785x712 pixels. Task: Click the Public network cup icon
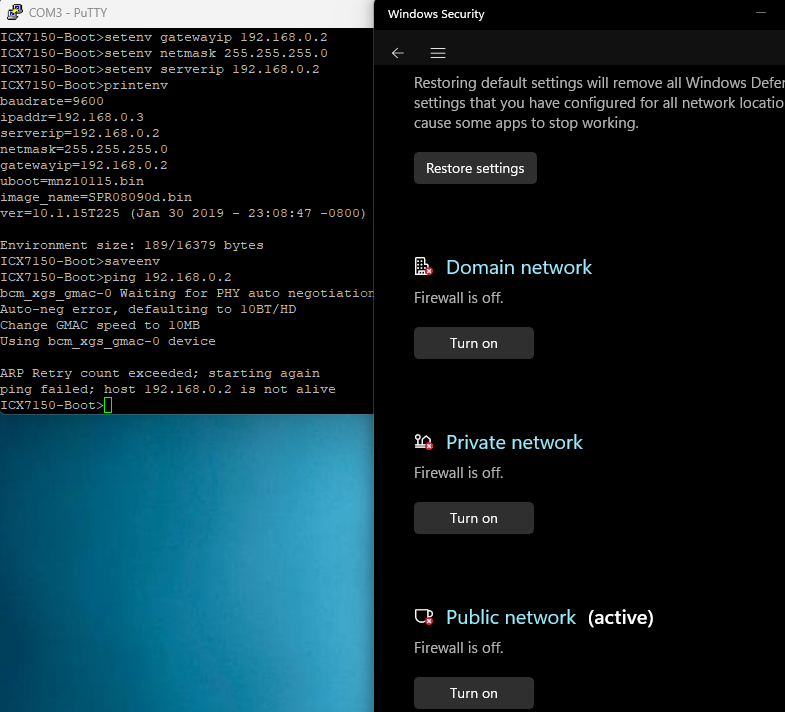(423, 617)
